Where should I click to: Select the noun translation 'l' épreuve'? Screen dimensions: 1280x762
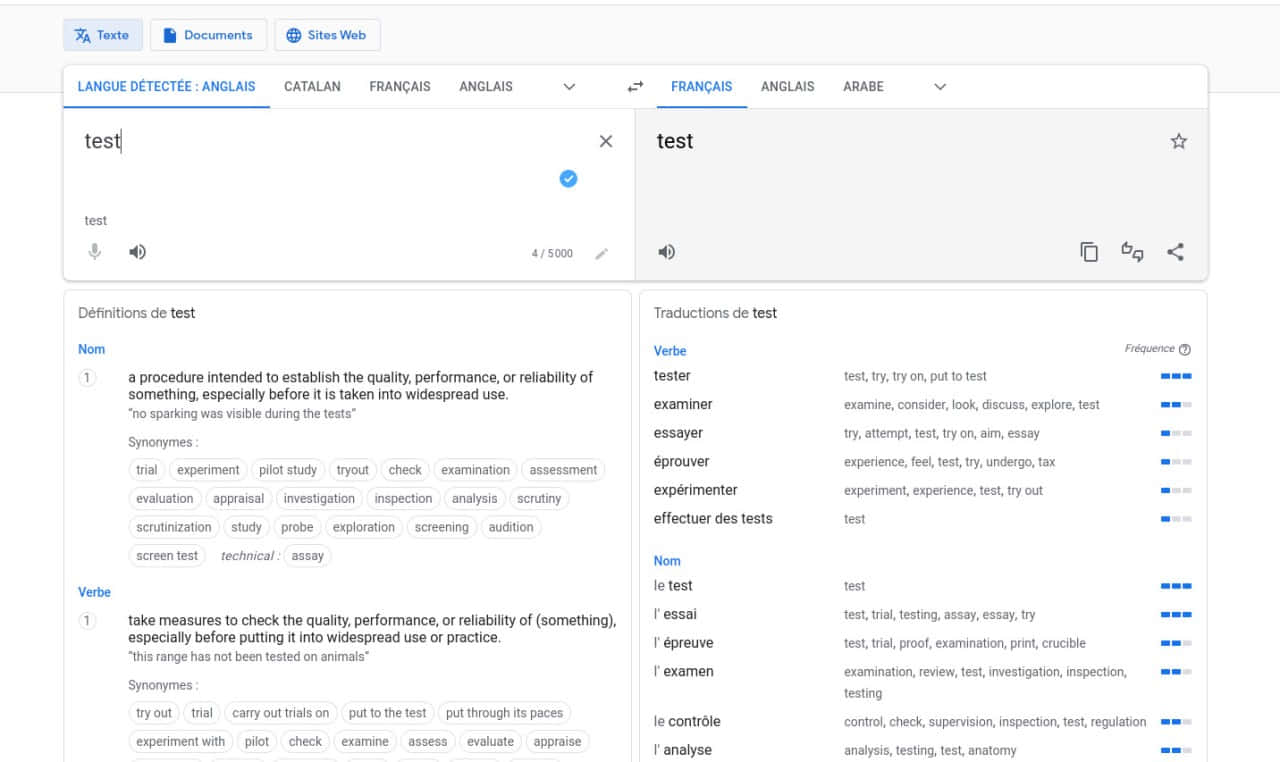[684, 643]
